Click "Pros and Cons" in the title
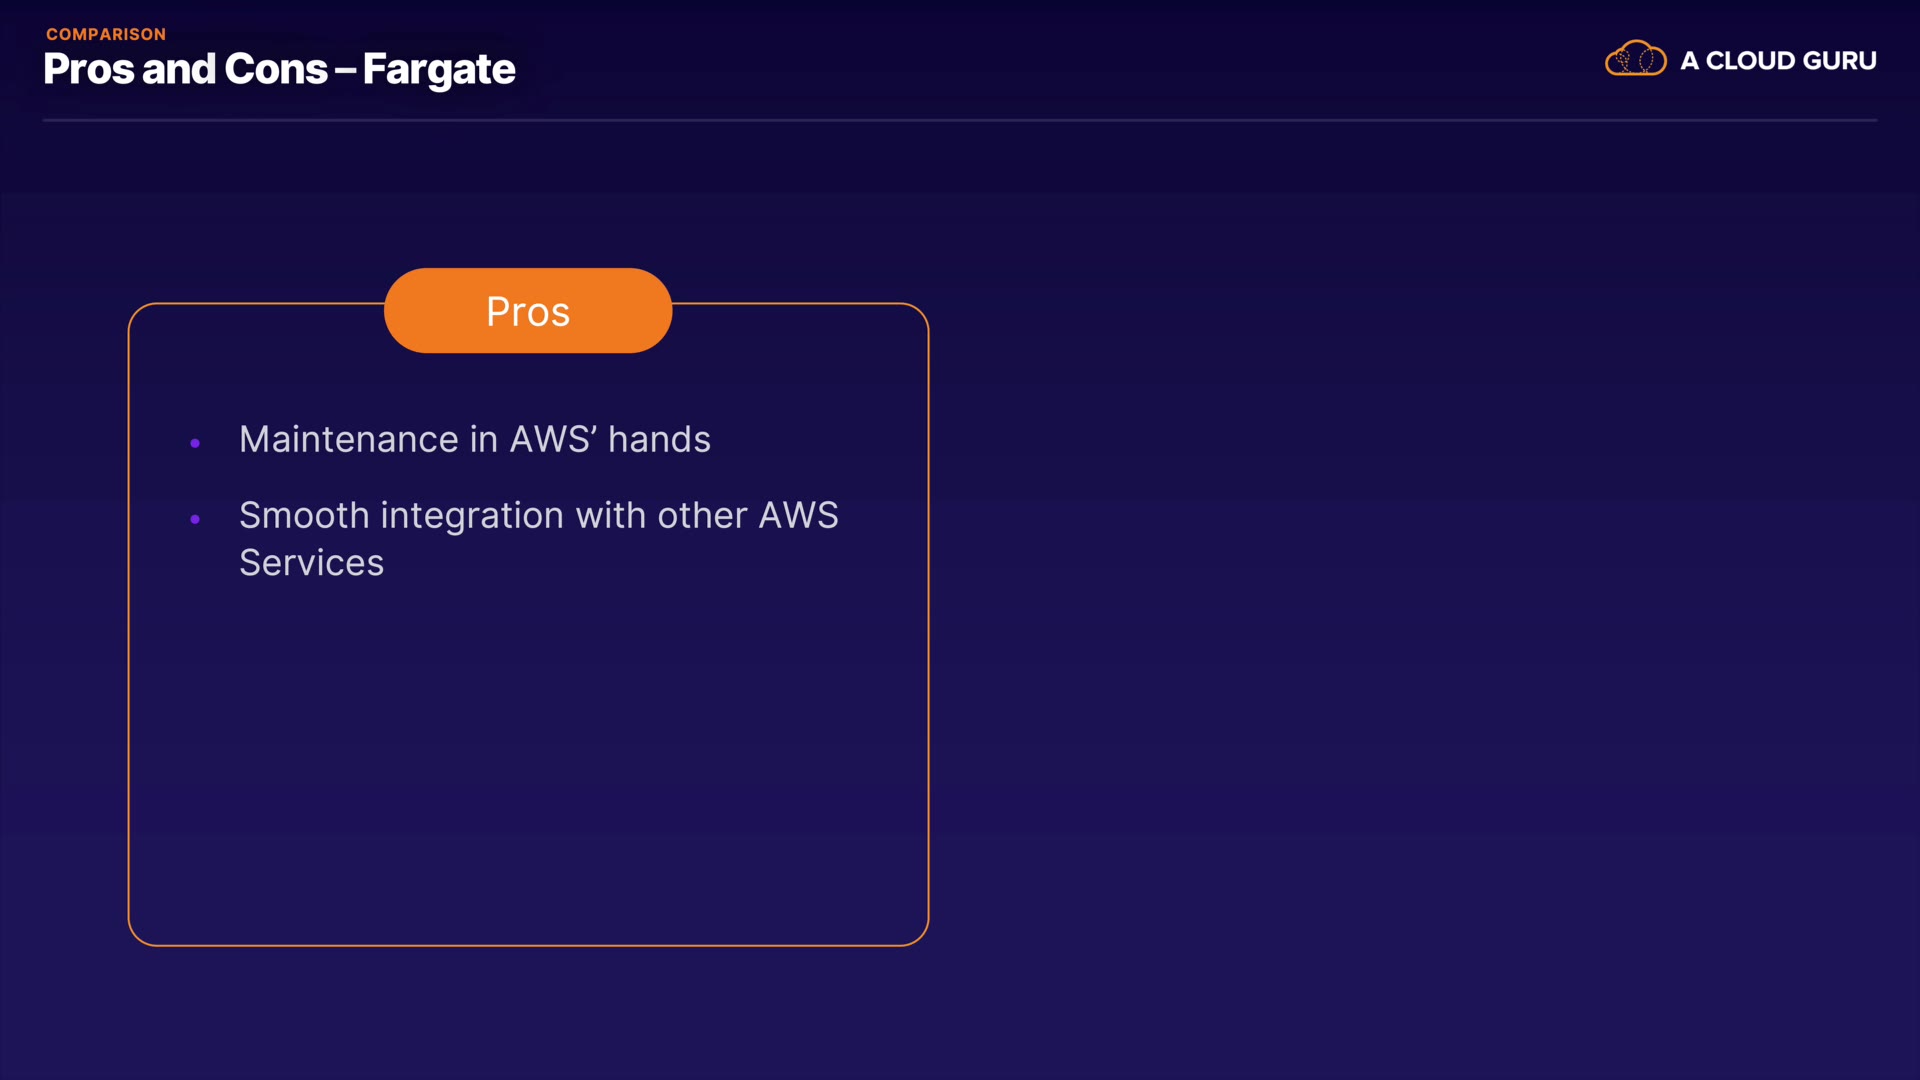This screenshot has height=1080, width=1920. tap(186, 70)
